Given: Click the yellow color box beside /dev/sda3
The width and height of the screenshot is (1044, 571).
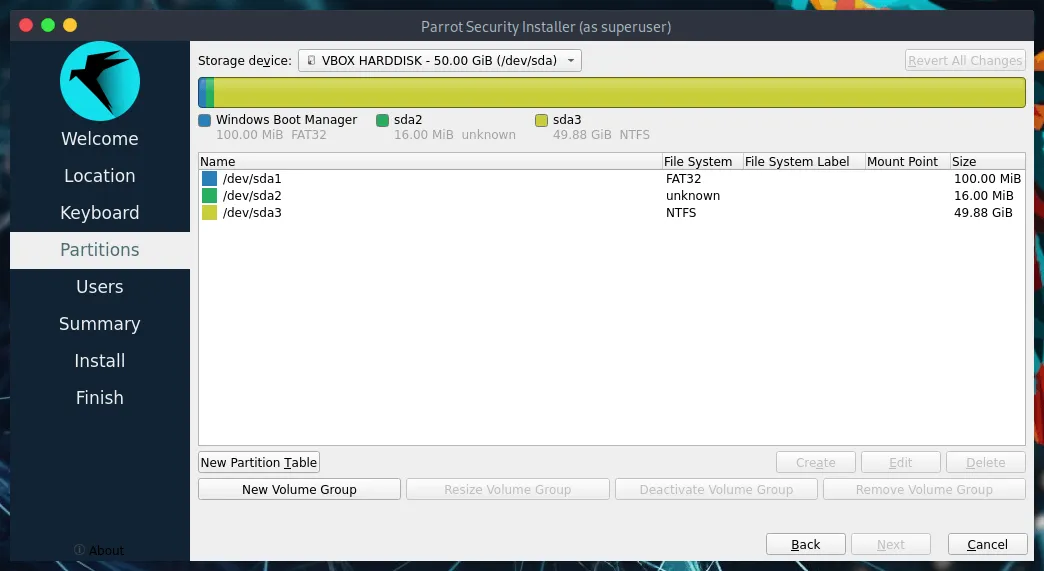Looking at the screenshot, I should pos(209,212).
